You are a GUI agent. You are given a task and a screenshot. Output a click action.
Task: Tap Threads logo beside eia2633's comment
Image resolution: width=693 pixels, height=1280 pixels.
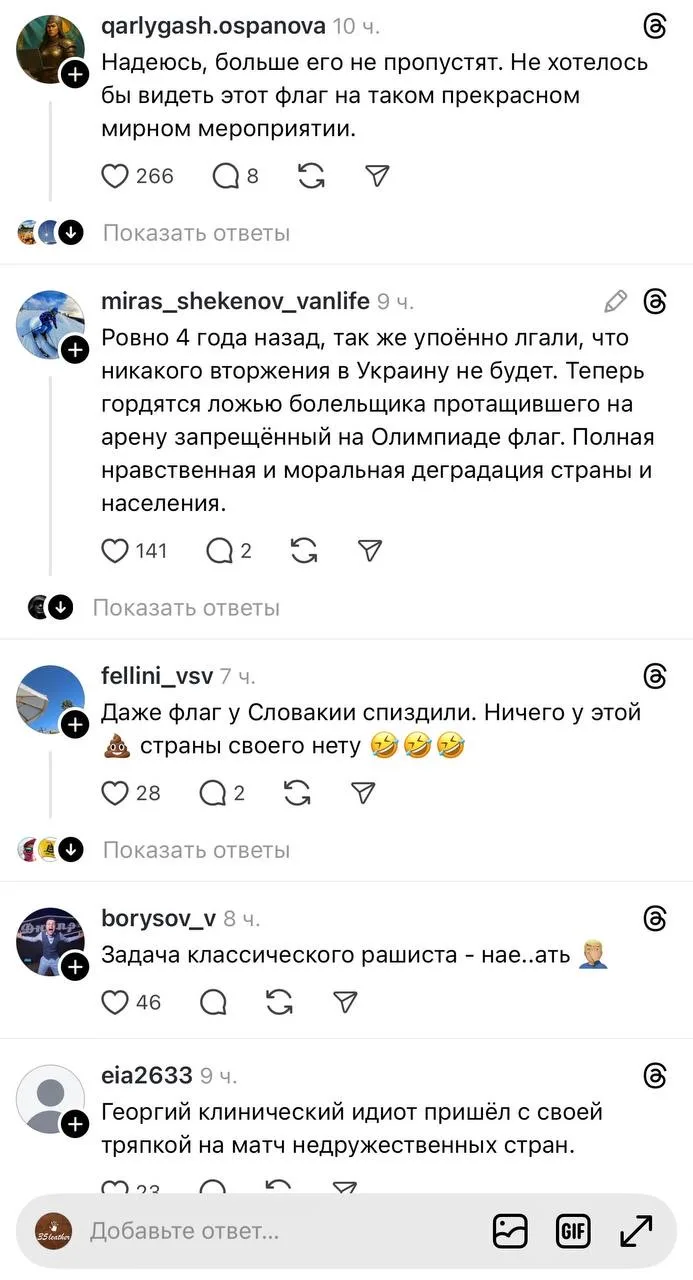[x=655, y=1075]
